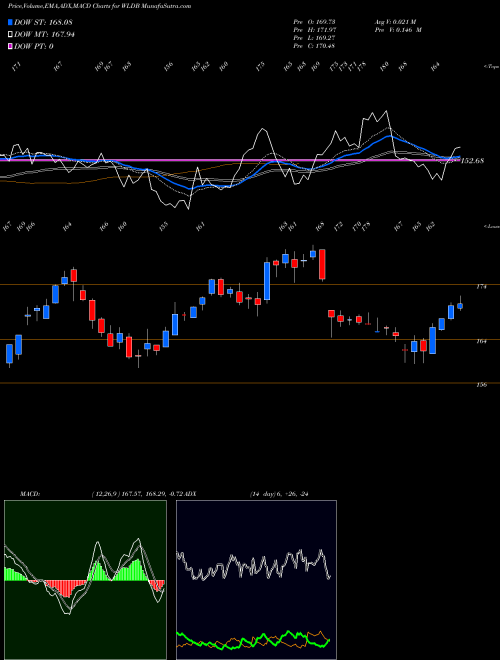Click the 156 price level label
The height and width of the screenshot is (660, 500).
[481, 385]
